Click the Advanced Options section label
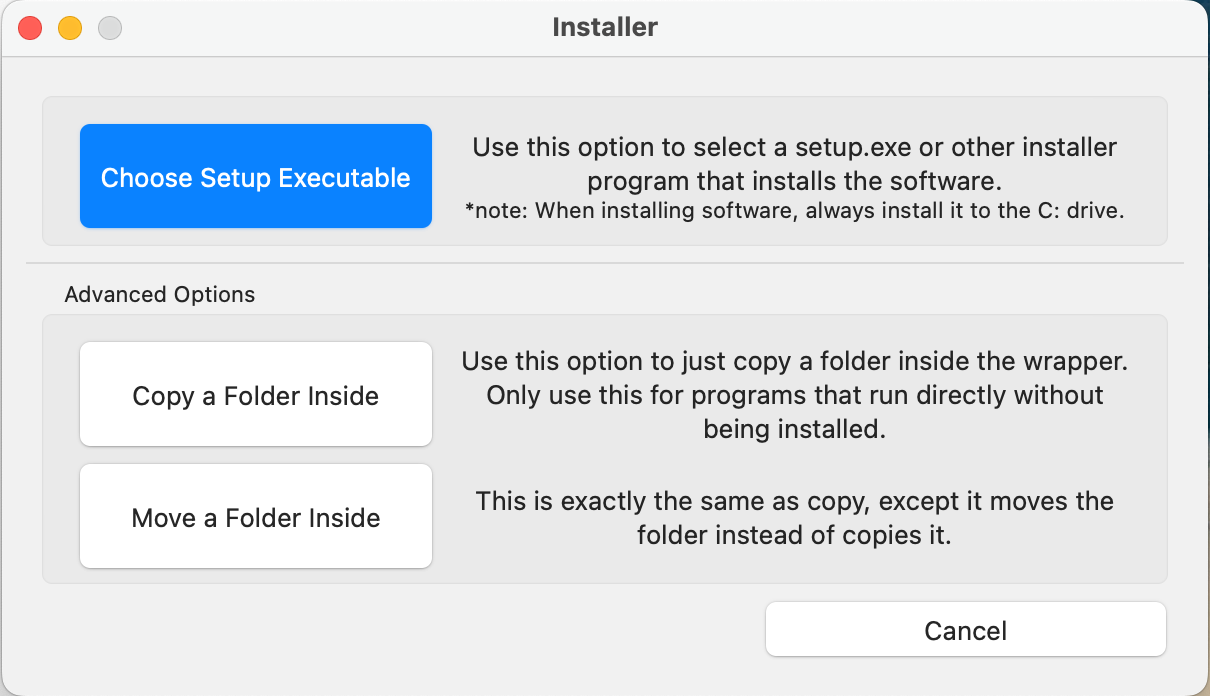 159,295
